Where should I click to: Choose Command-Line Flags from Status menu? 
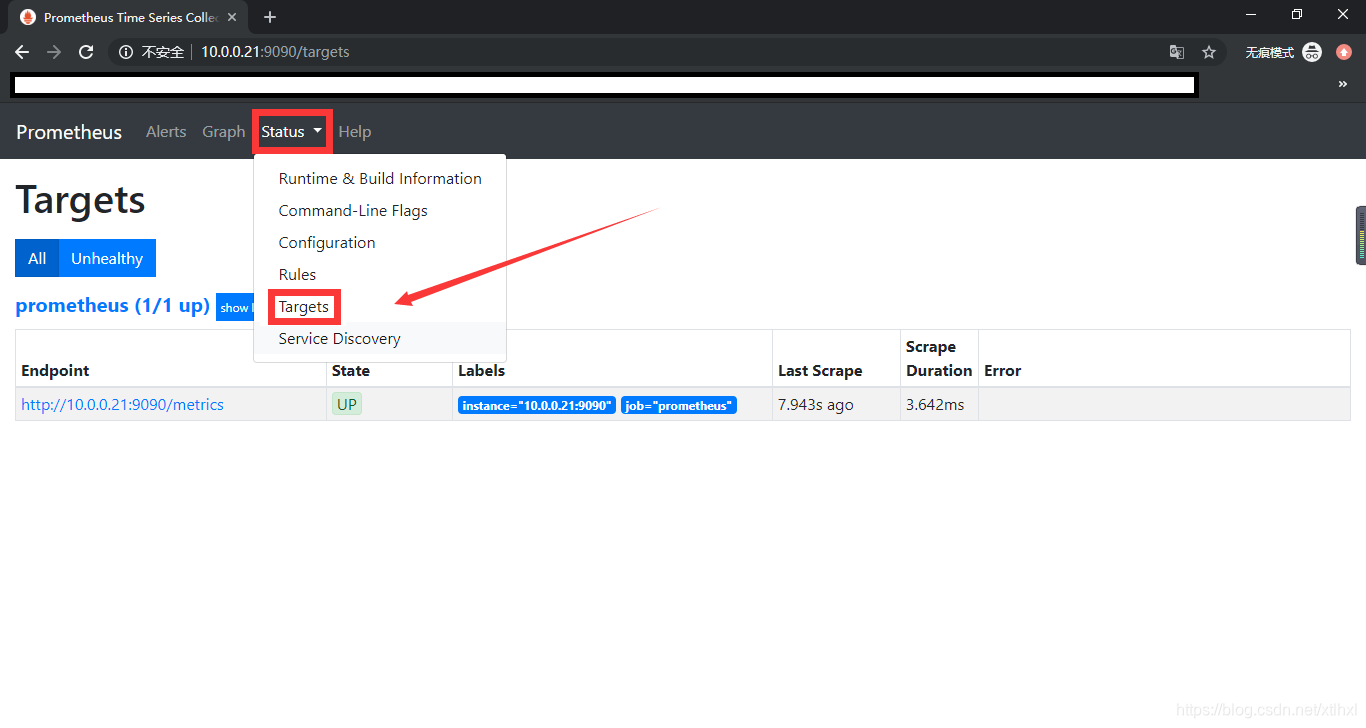point(380,211)
